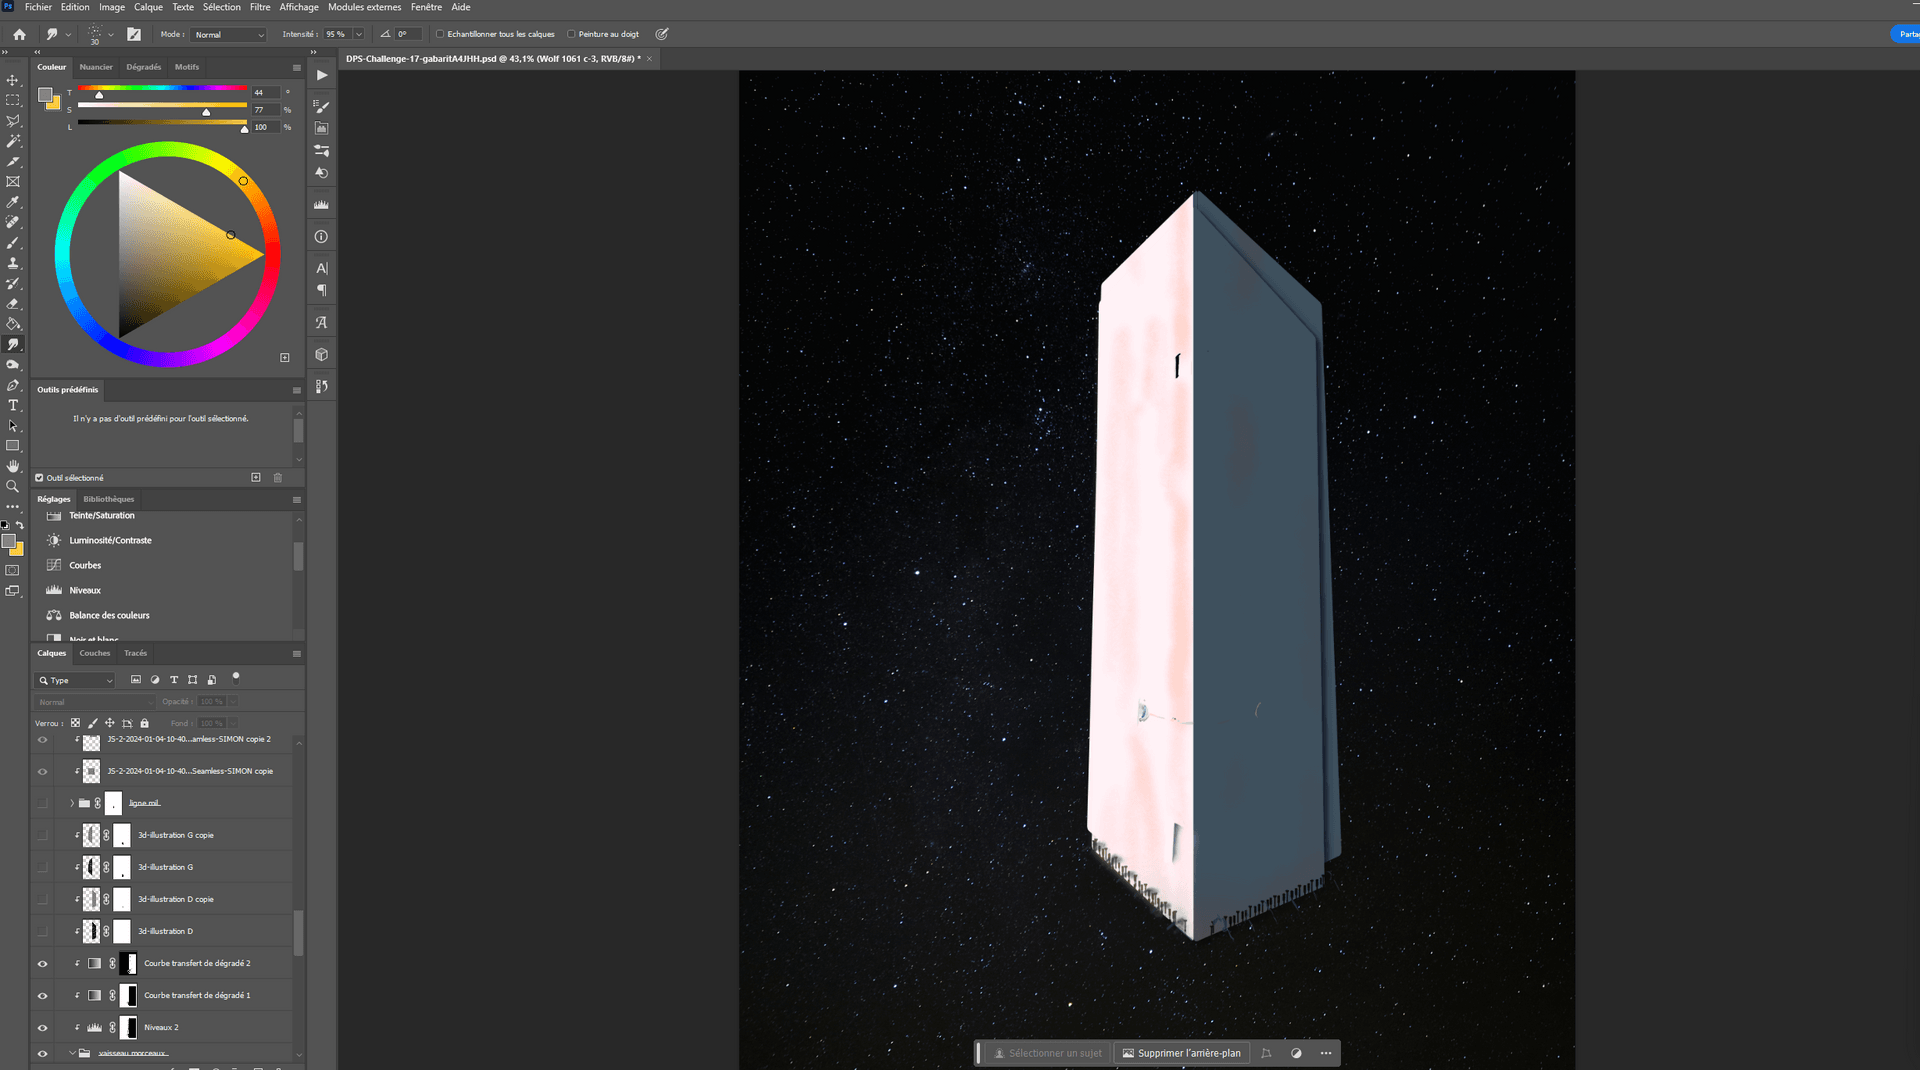This screenshot has width=1920, height=1070.
Task: Expand the 'ligne mil' layer group
Action: (72, 803)
